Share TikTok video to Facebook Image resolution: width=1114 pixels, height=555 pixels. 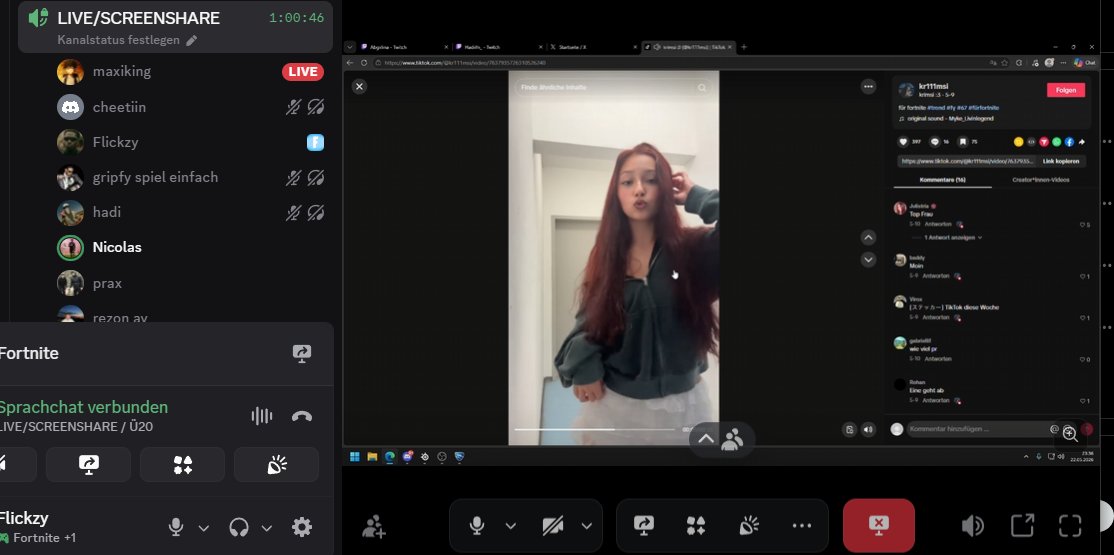tap(1069, 142)
